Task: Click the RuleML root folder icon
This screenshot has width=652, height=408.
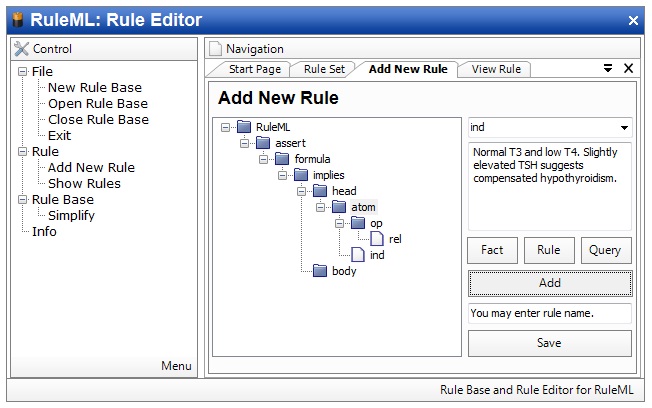Action: click(244, 127)
